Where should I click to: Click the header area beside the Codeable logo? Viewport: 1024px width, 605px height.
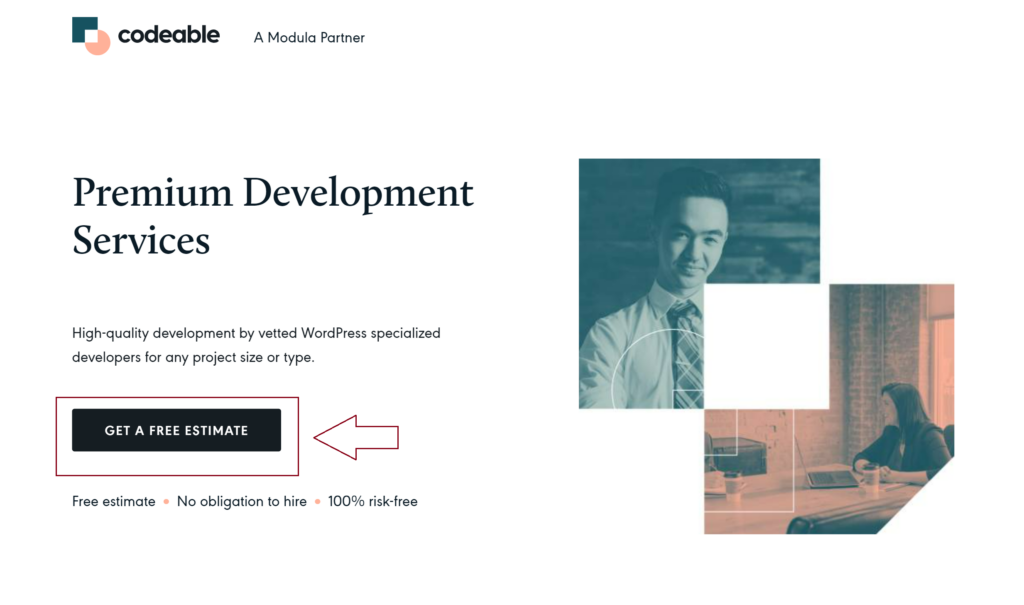coord(450,35)
